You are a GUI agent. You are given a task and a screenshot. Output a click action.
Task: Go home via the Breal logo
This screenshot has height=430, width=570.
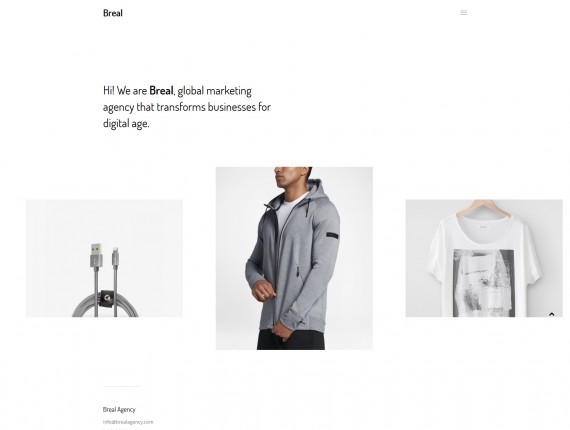tap(113, 13)
